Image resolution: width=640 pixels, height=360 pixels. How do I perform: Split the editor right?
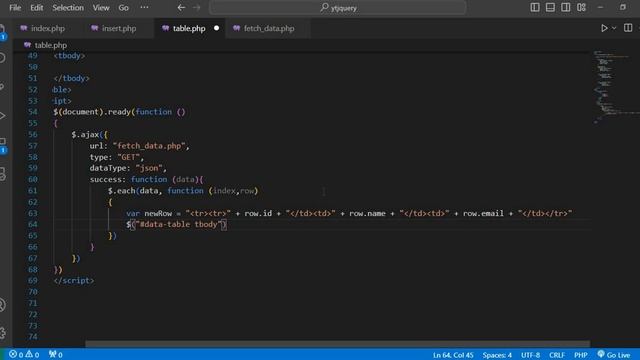click(628, 28)
